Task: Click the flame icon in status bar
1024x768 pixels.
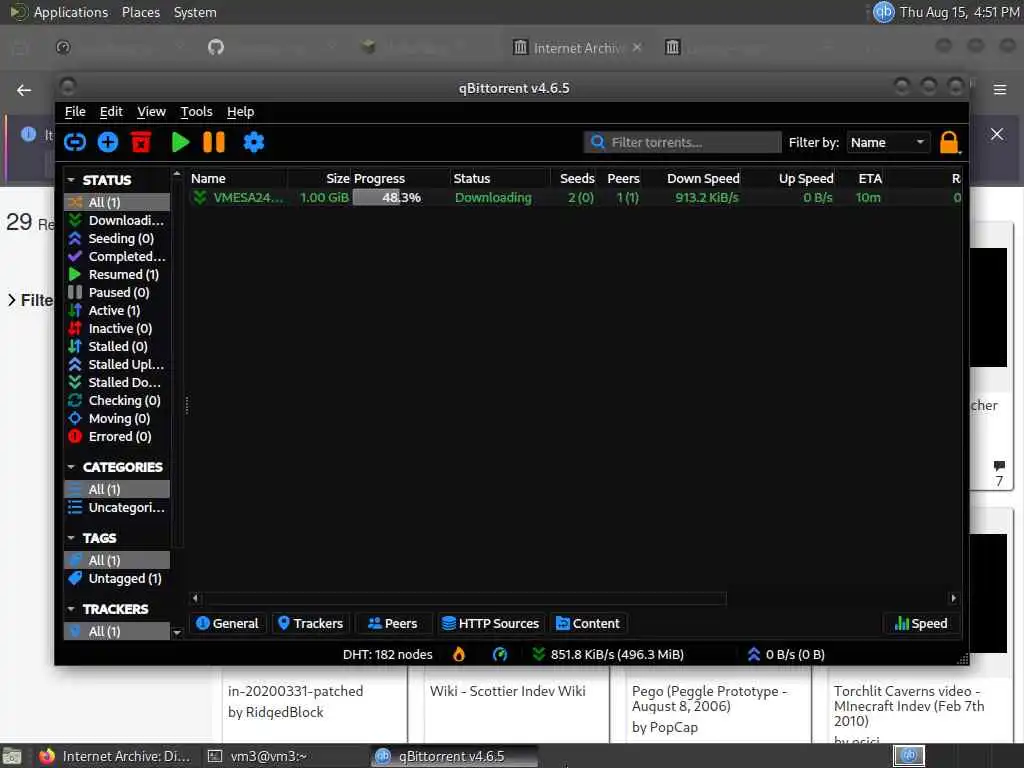Action: point(459,654)
